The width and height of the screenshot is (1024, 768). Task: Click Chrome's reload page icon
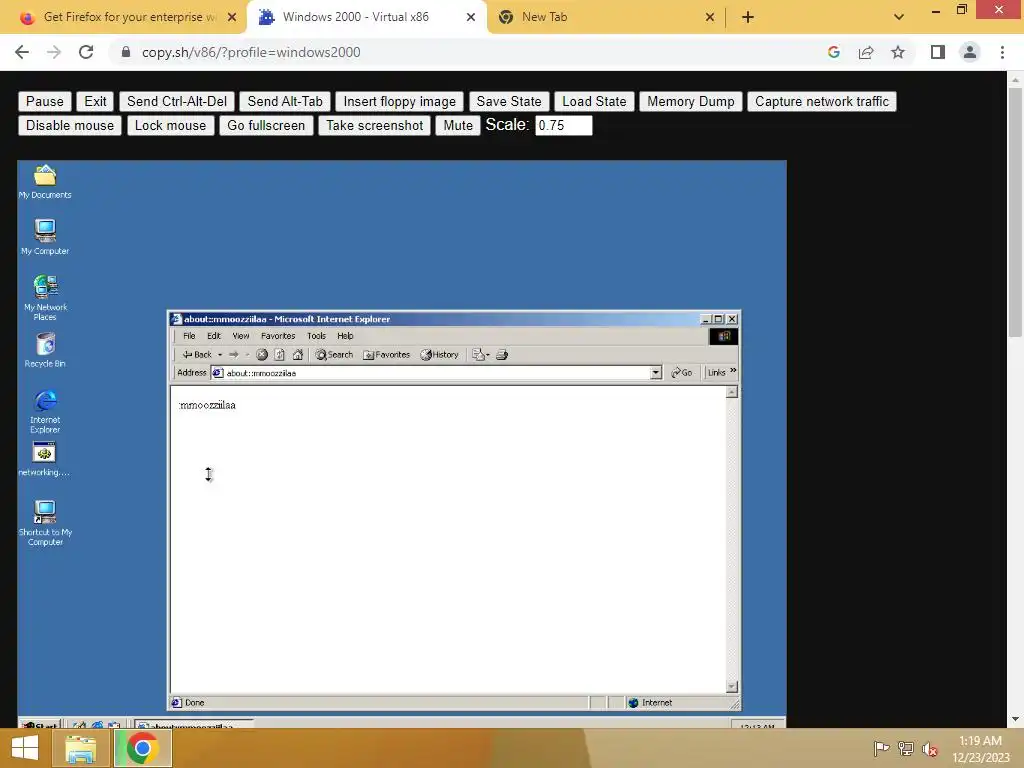[x=86, y=52]
